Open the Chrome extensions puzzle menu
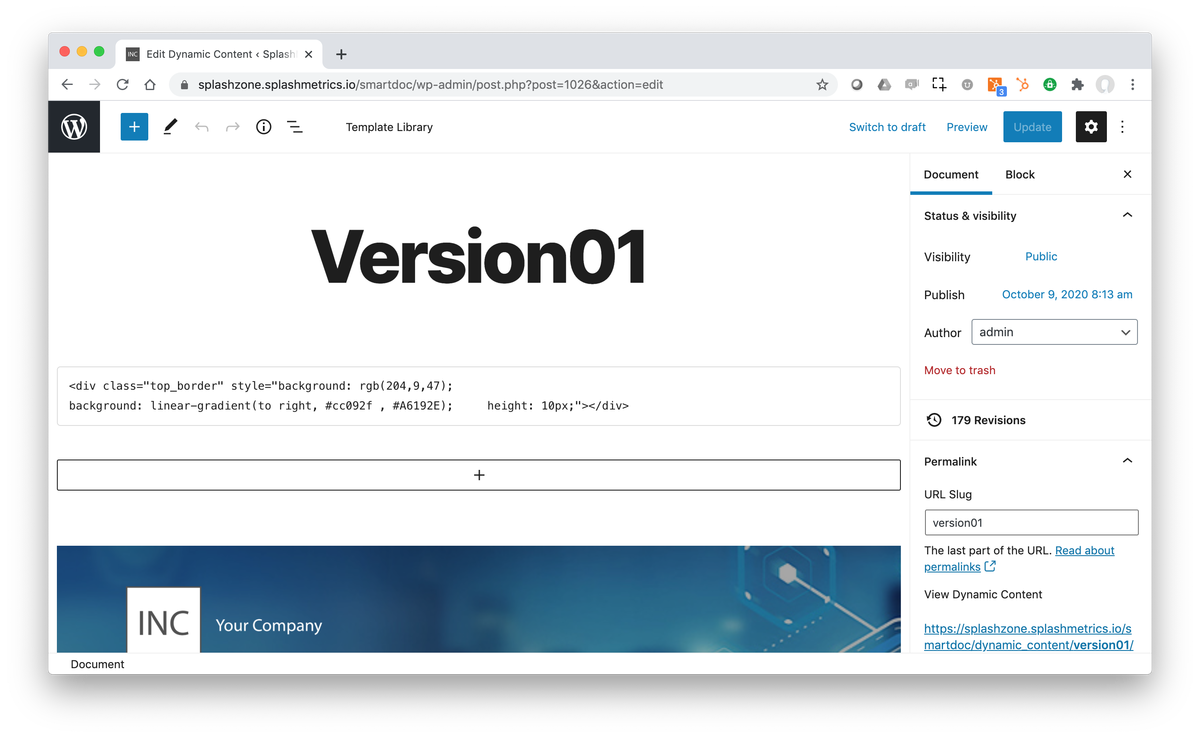Screen dimensions: 1200x738 pos(1077,85)
